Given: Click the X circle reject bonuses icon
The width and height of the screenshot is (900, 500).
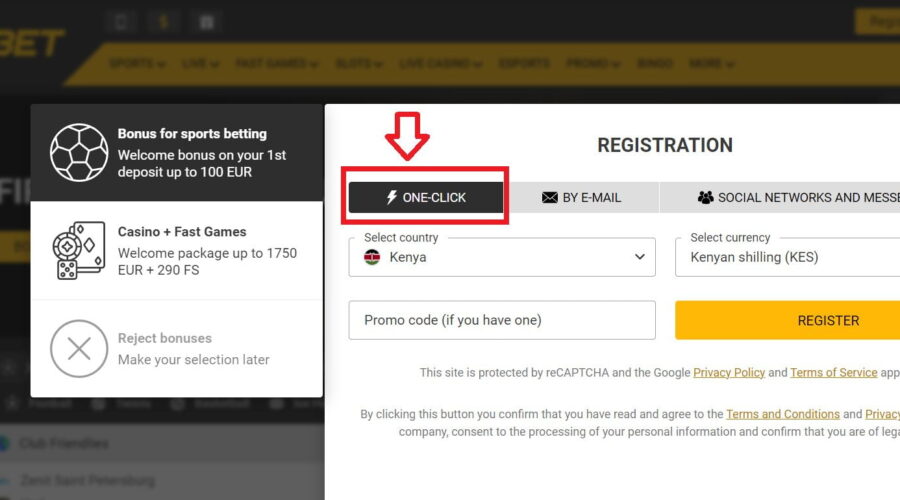Looking at the screenshot, I should click(79, 348).
